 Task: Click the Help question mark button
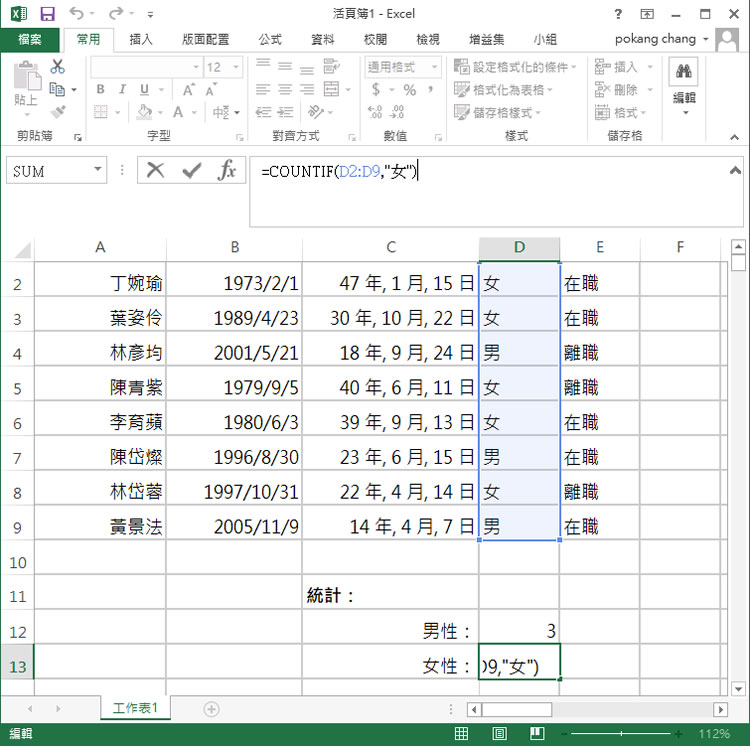pos(618,14)
